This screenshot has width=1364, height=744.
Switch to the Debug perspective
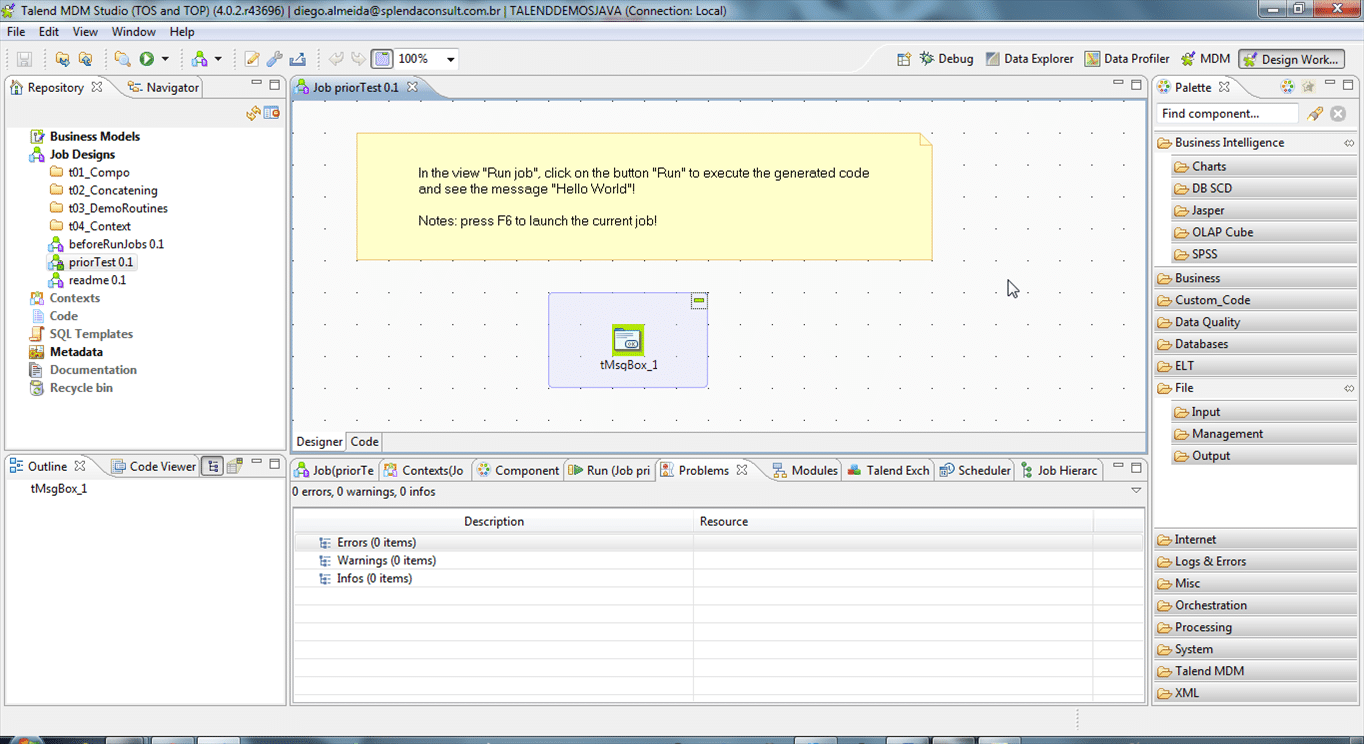(946, 59)
